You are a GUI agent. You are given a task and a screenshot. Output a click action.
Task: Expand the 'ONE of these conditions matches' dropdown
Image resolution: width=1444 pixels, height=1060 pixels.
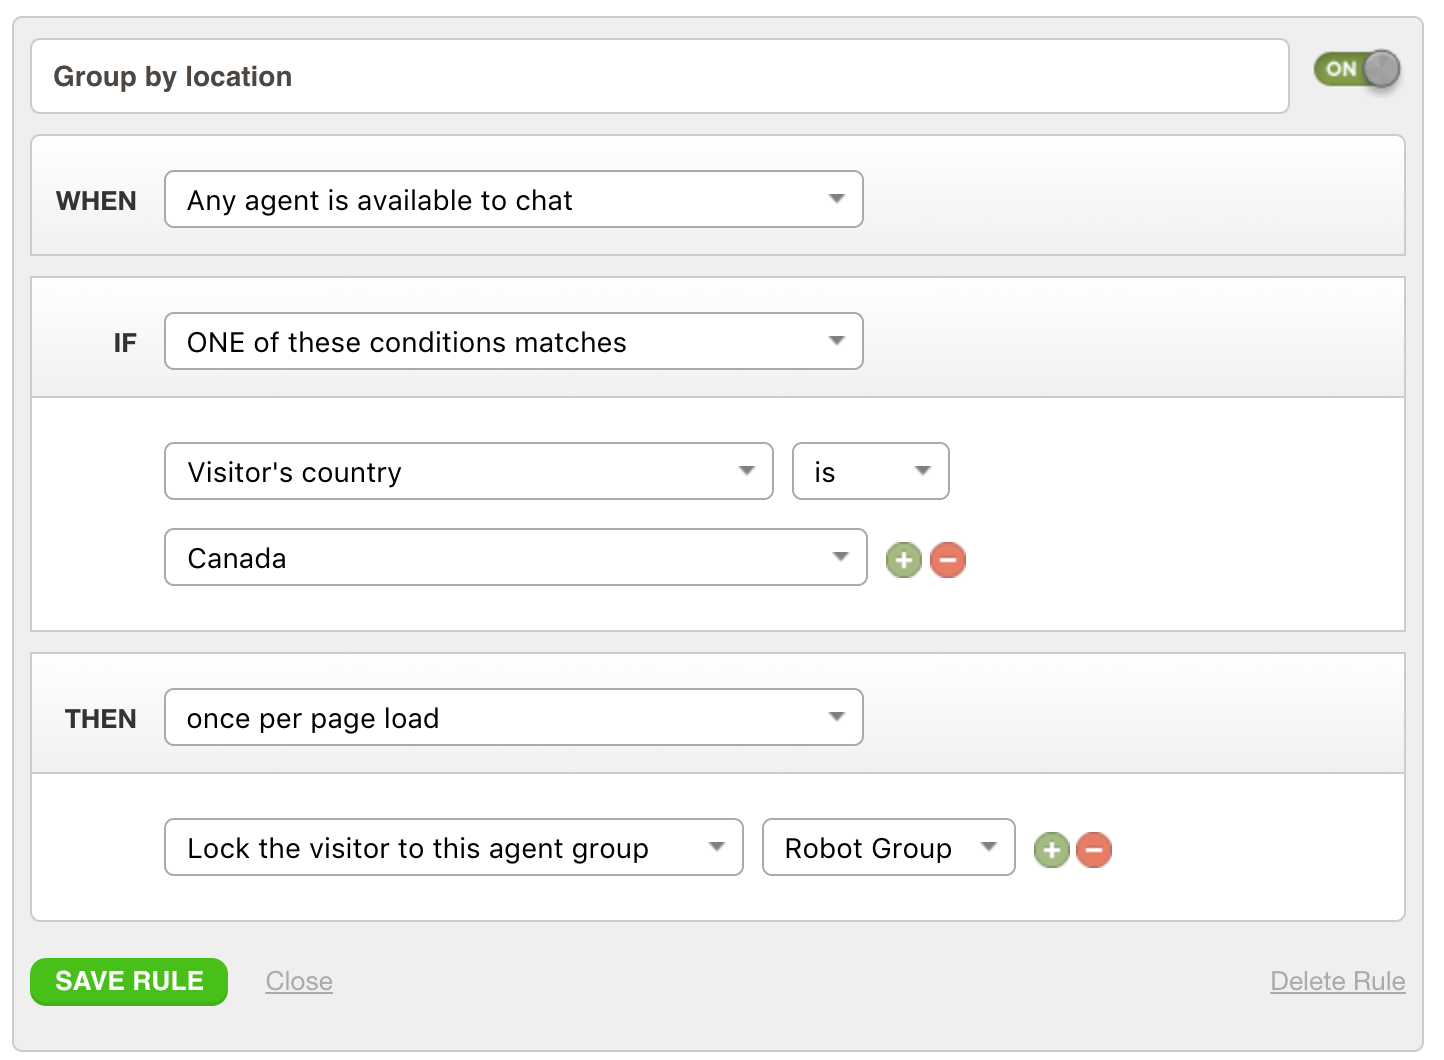pos(513,342)
